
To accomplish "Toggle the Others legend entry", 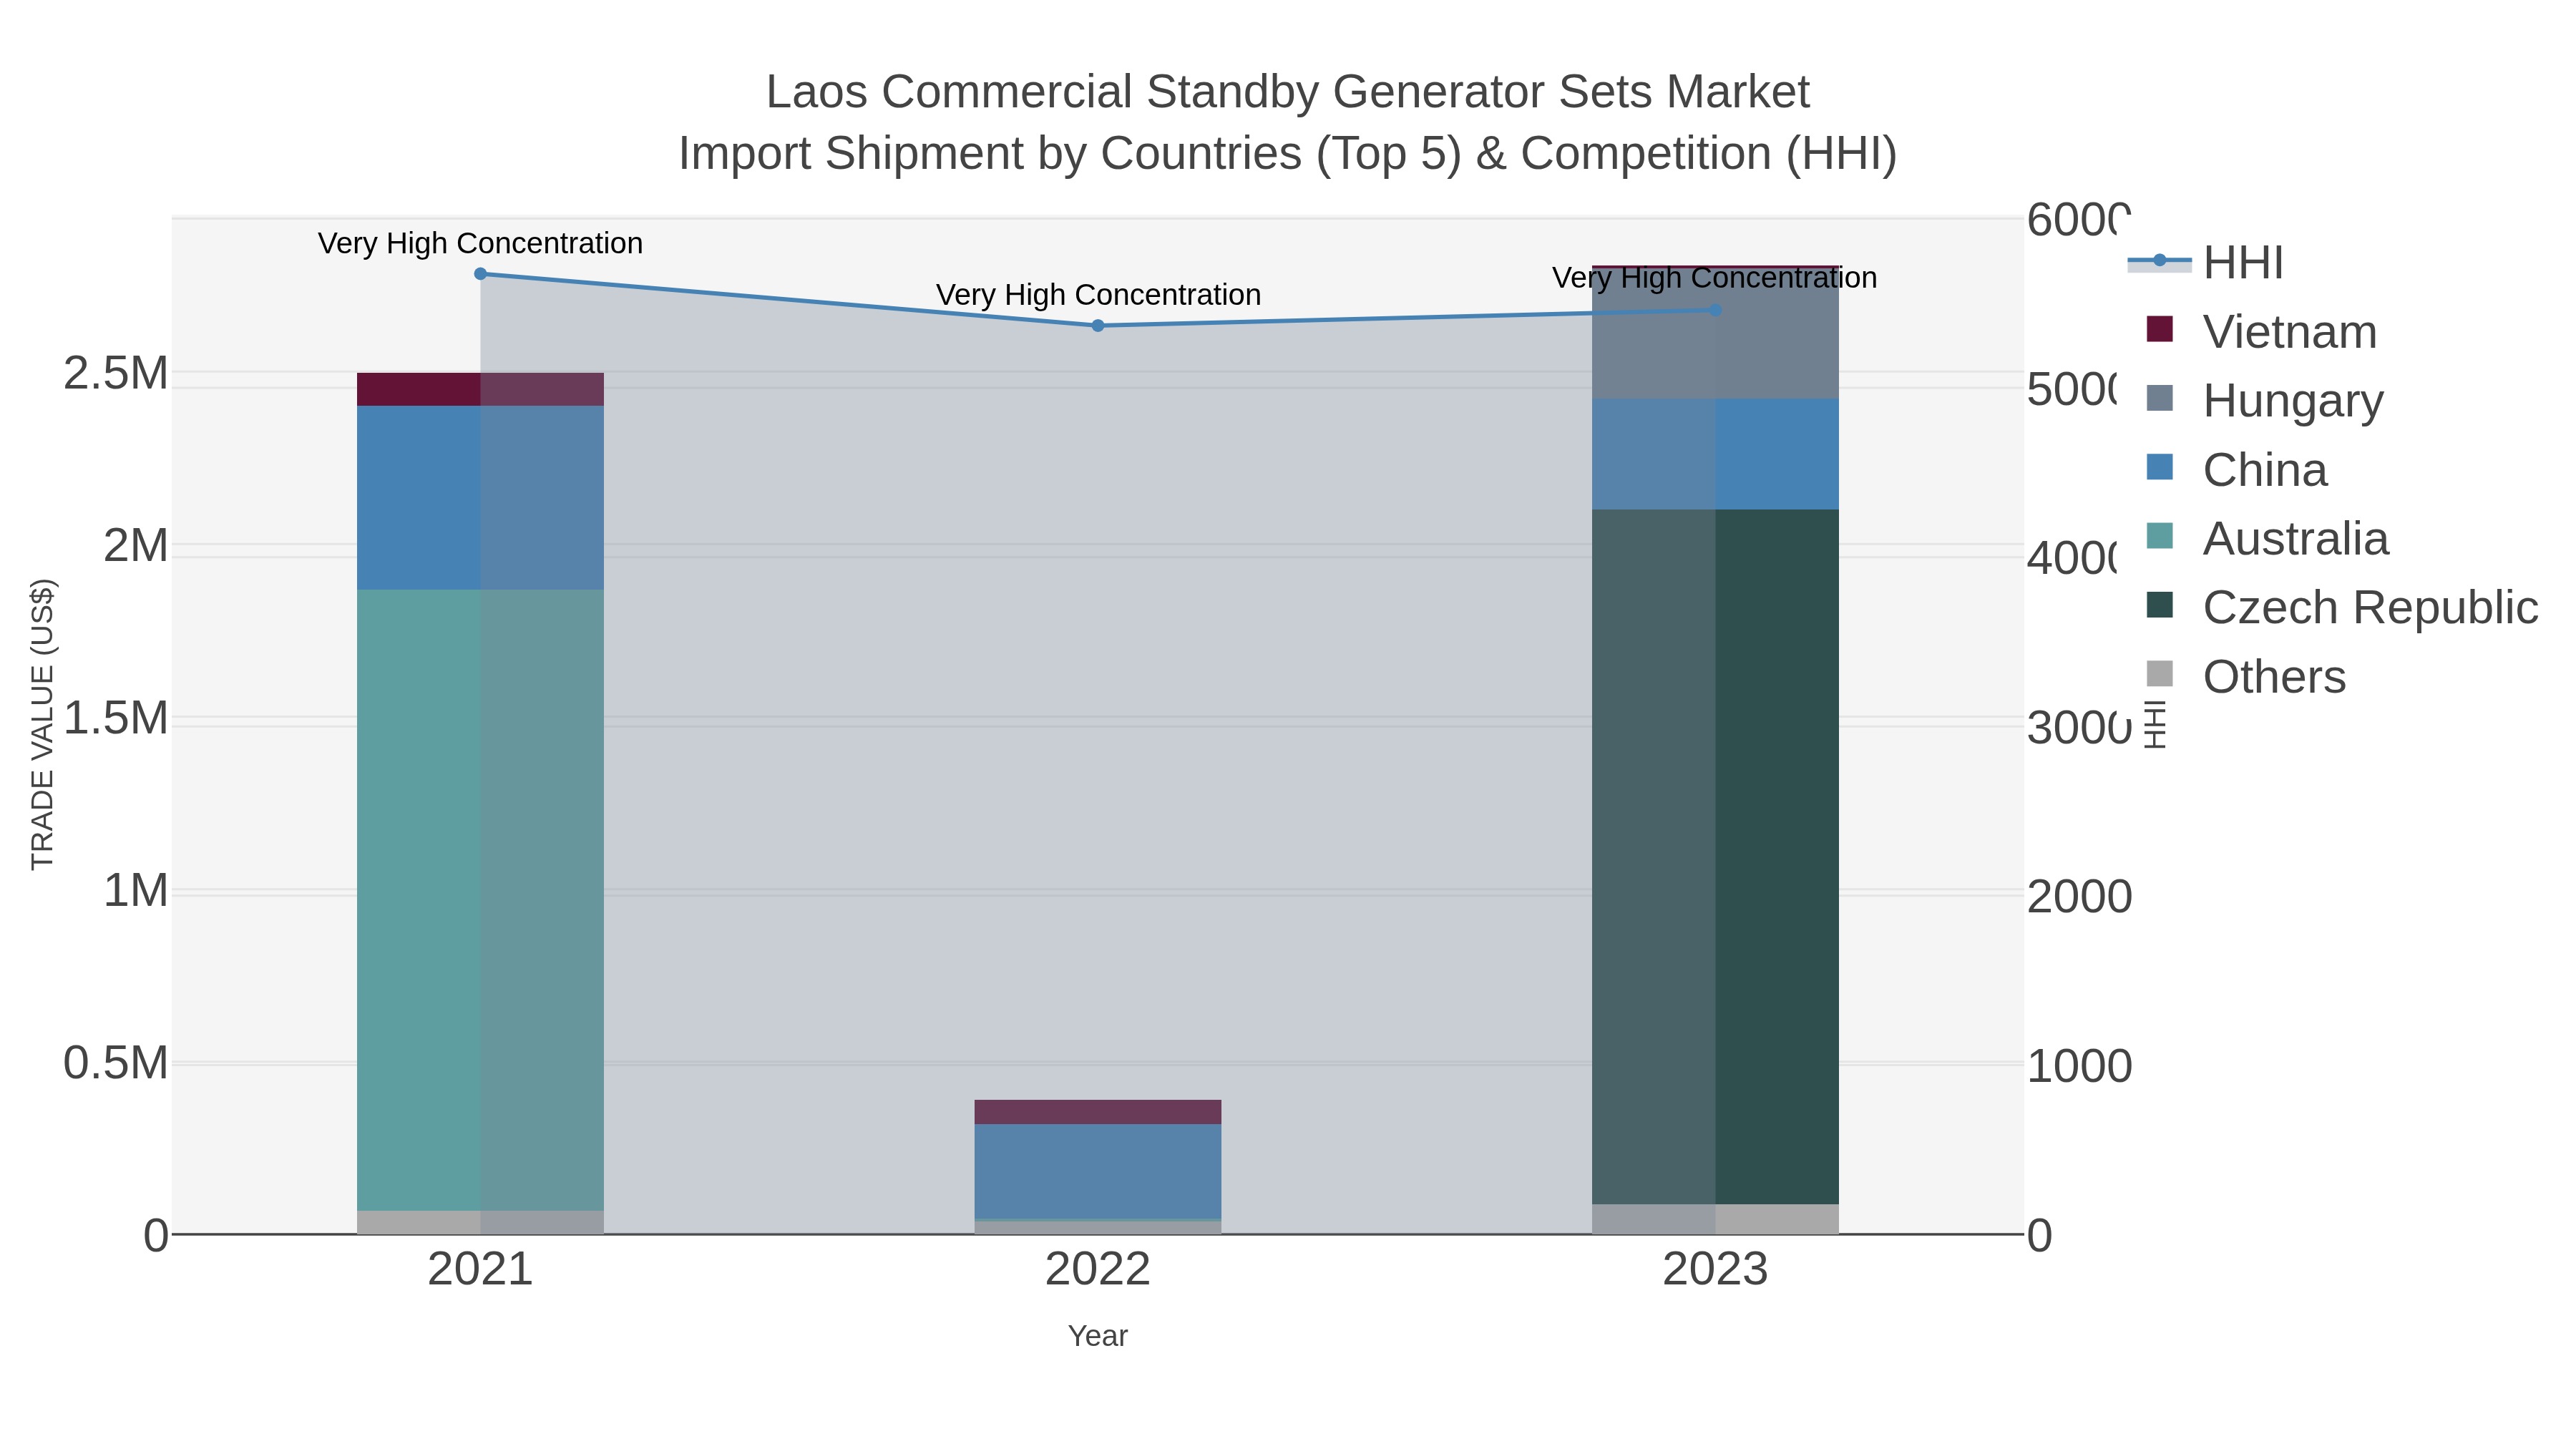I will coord(2246,676).
